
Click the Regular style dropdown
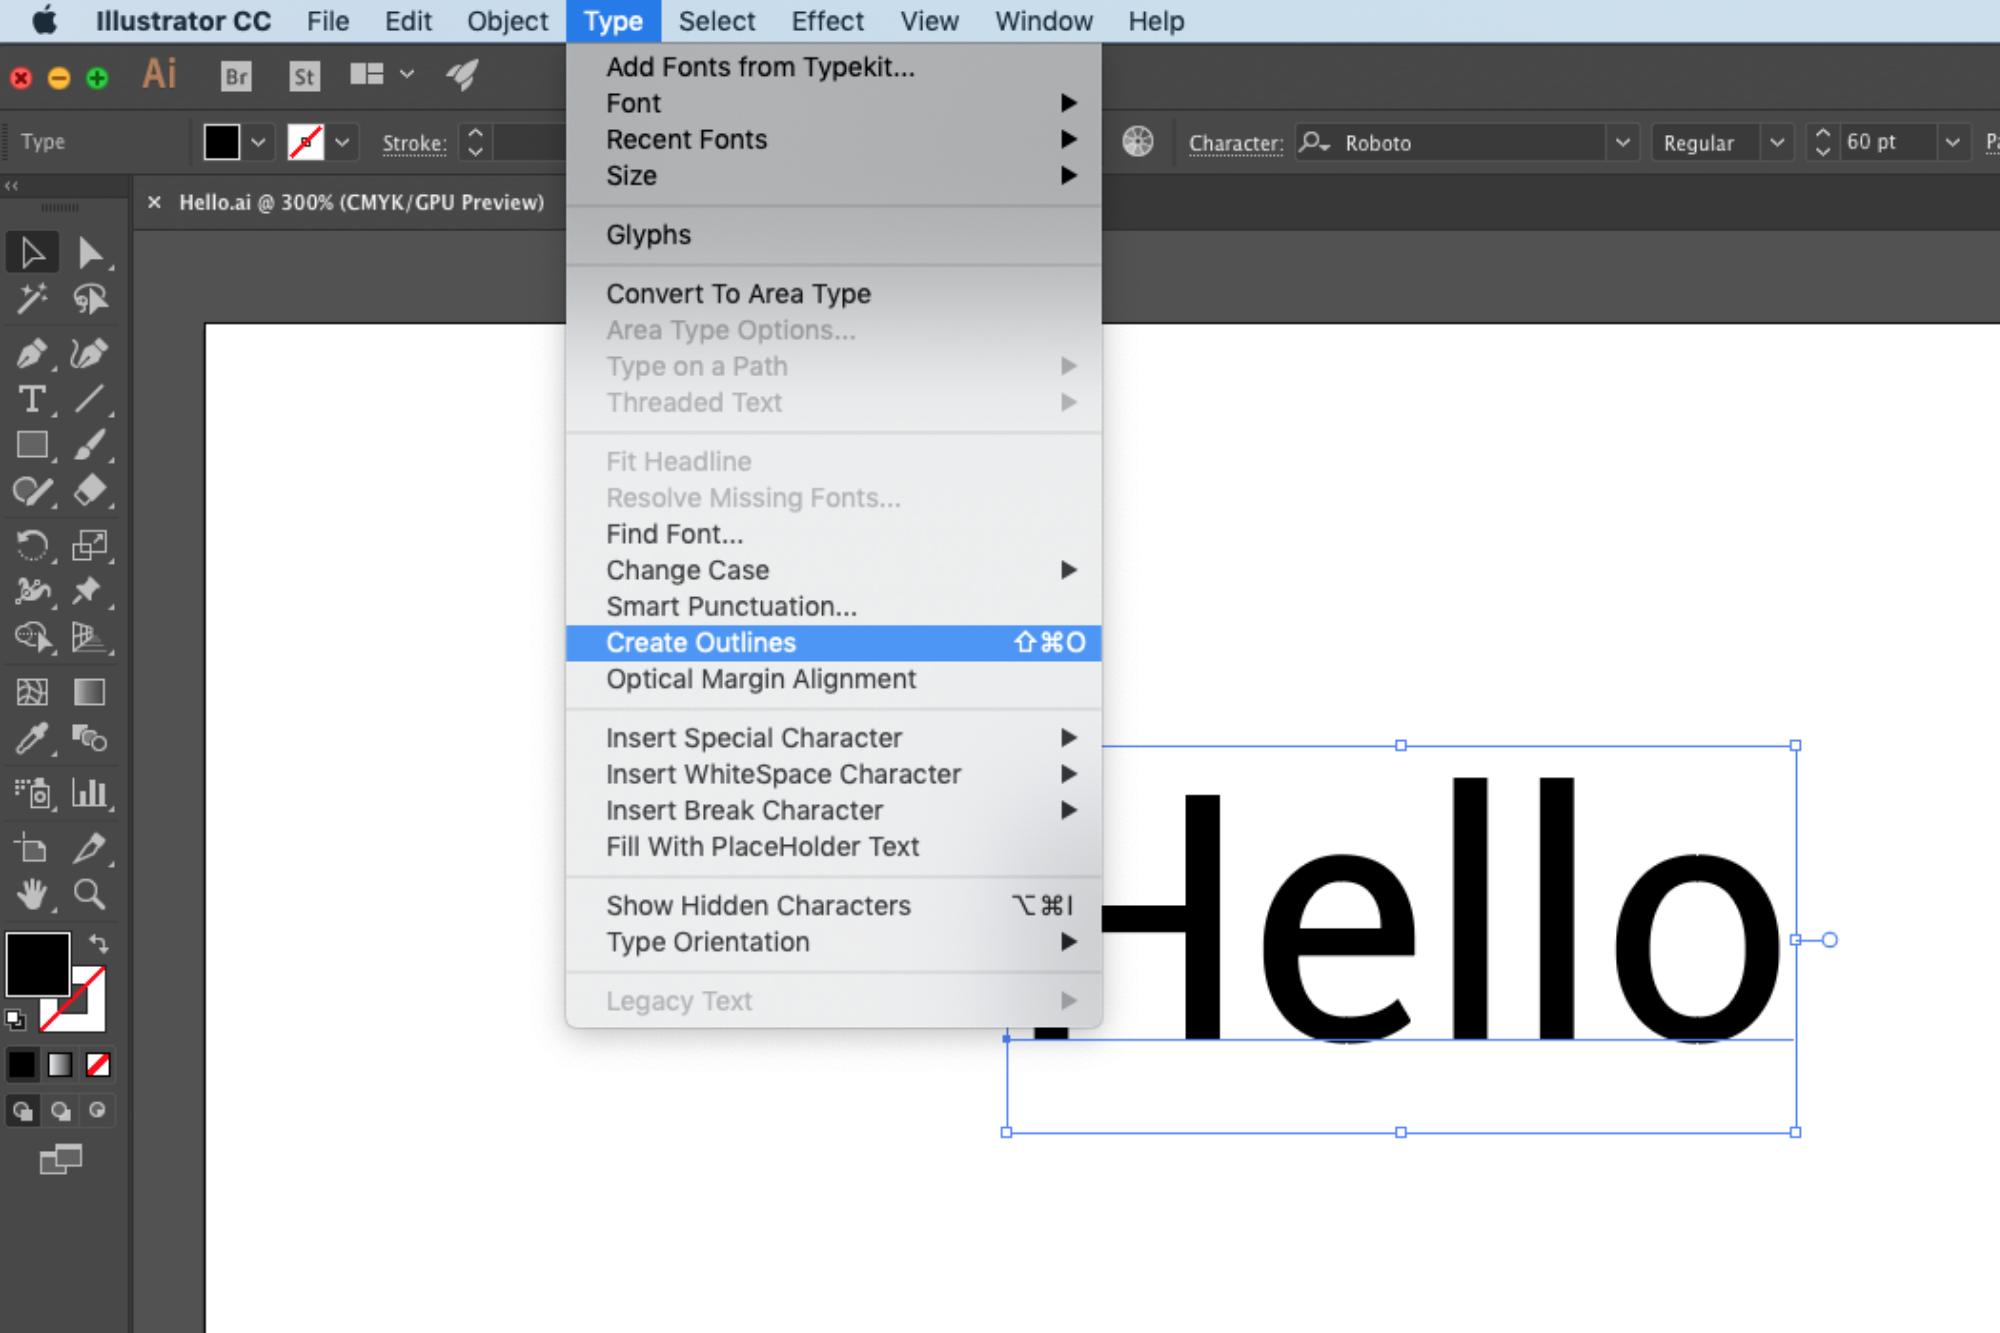click(1717, 141)
